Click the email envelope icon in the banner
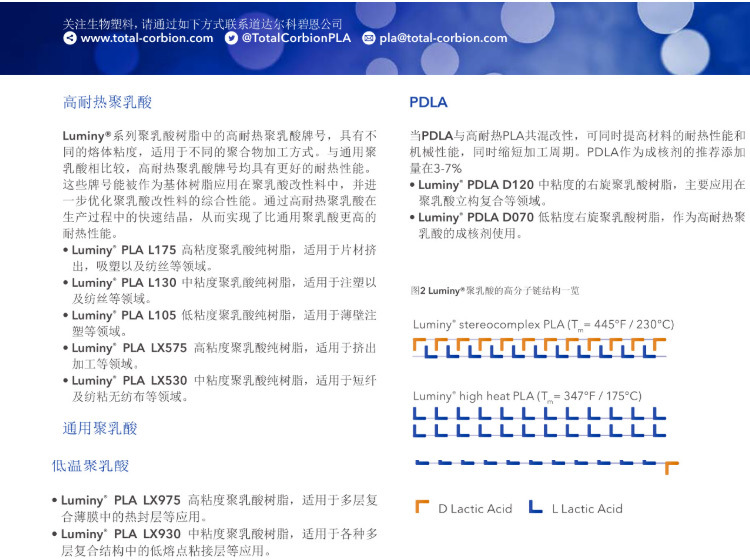This screenshot has height=560, width=750. click(x=368, y=38)
